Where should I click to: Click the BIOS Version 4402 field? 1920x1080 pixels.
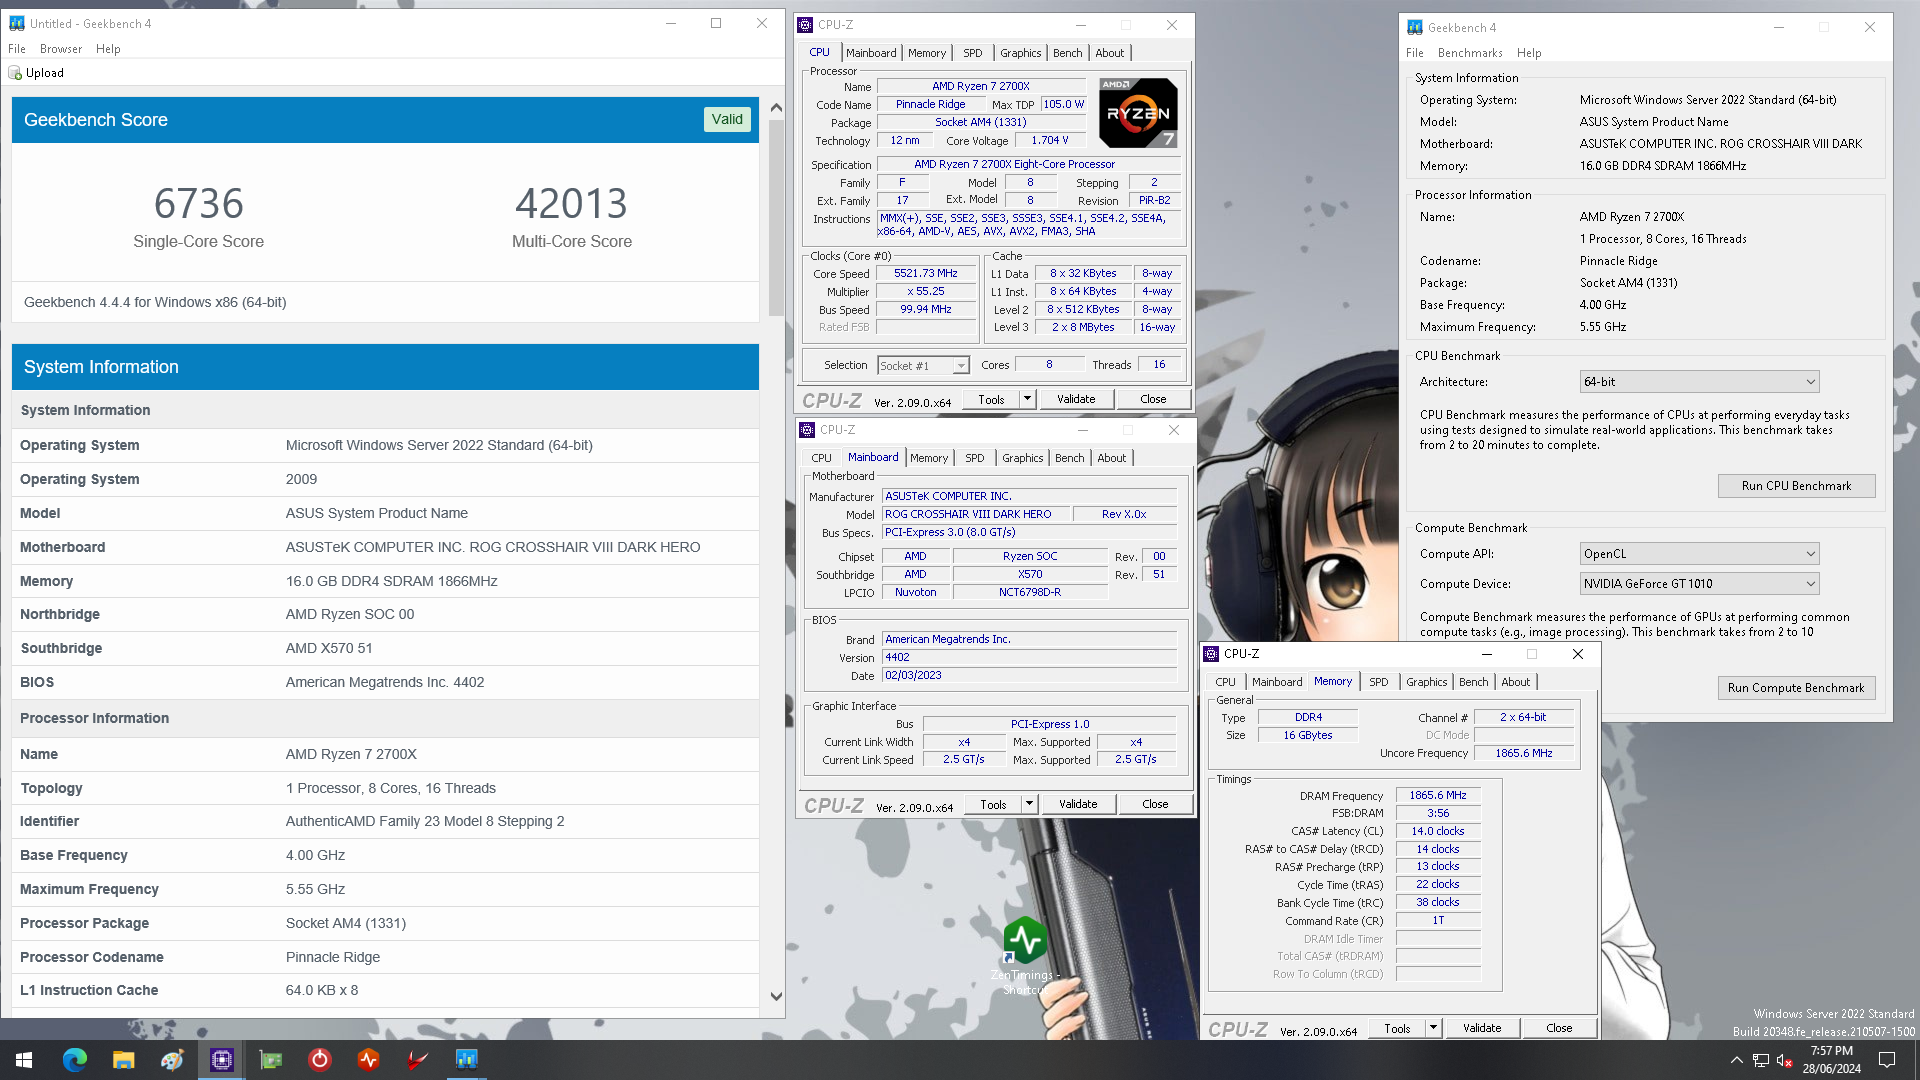point(1030,658)
